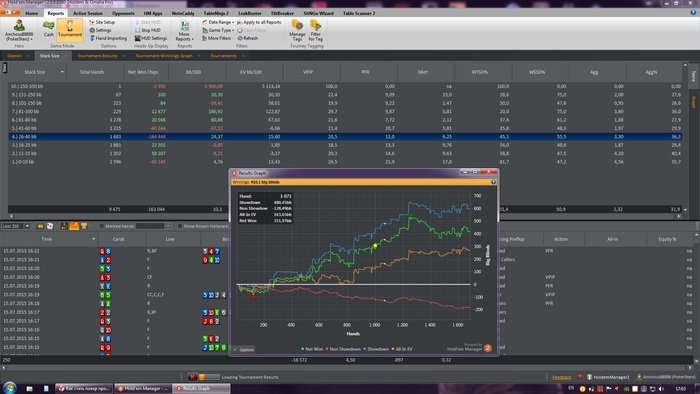Cancel loading with the red X button
This screenshot has width=700, height=394.
point(192,377)
